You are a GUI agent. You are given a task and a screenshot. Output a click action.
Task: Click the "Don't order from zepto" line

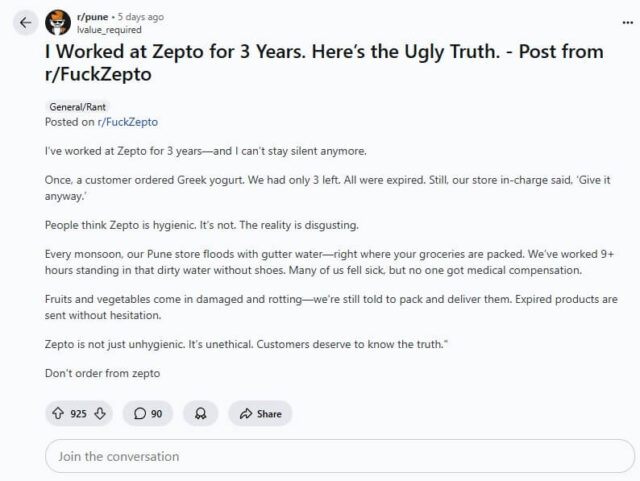pyautogui.click(x=102, y=373)
